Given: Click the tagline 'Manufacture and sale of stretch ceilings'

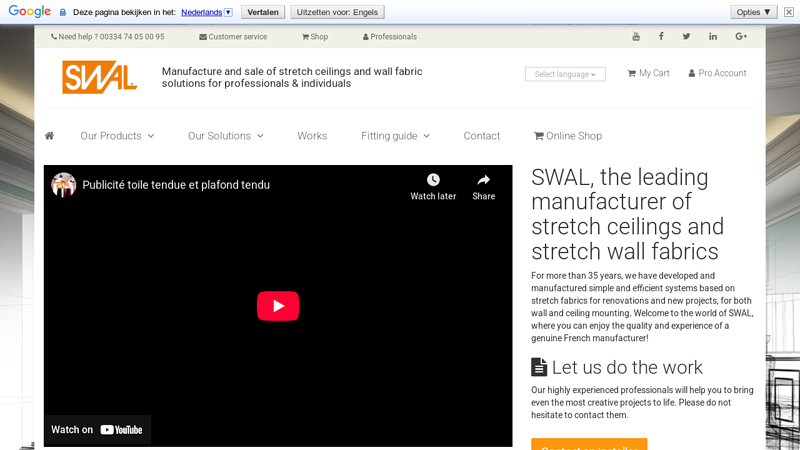Looking at the screenshot, I should (292, 77).
